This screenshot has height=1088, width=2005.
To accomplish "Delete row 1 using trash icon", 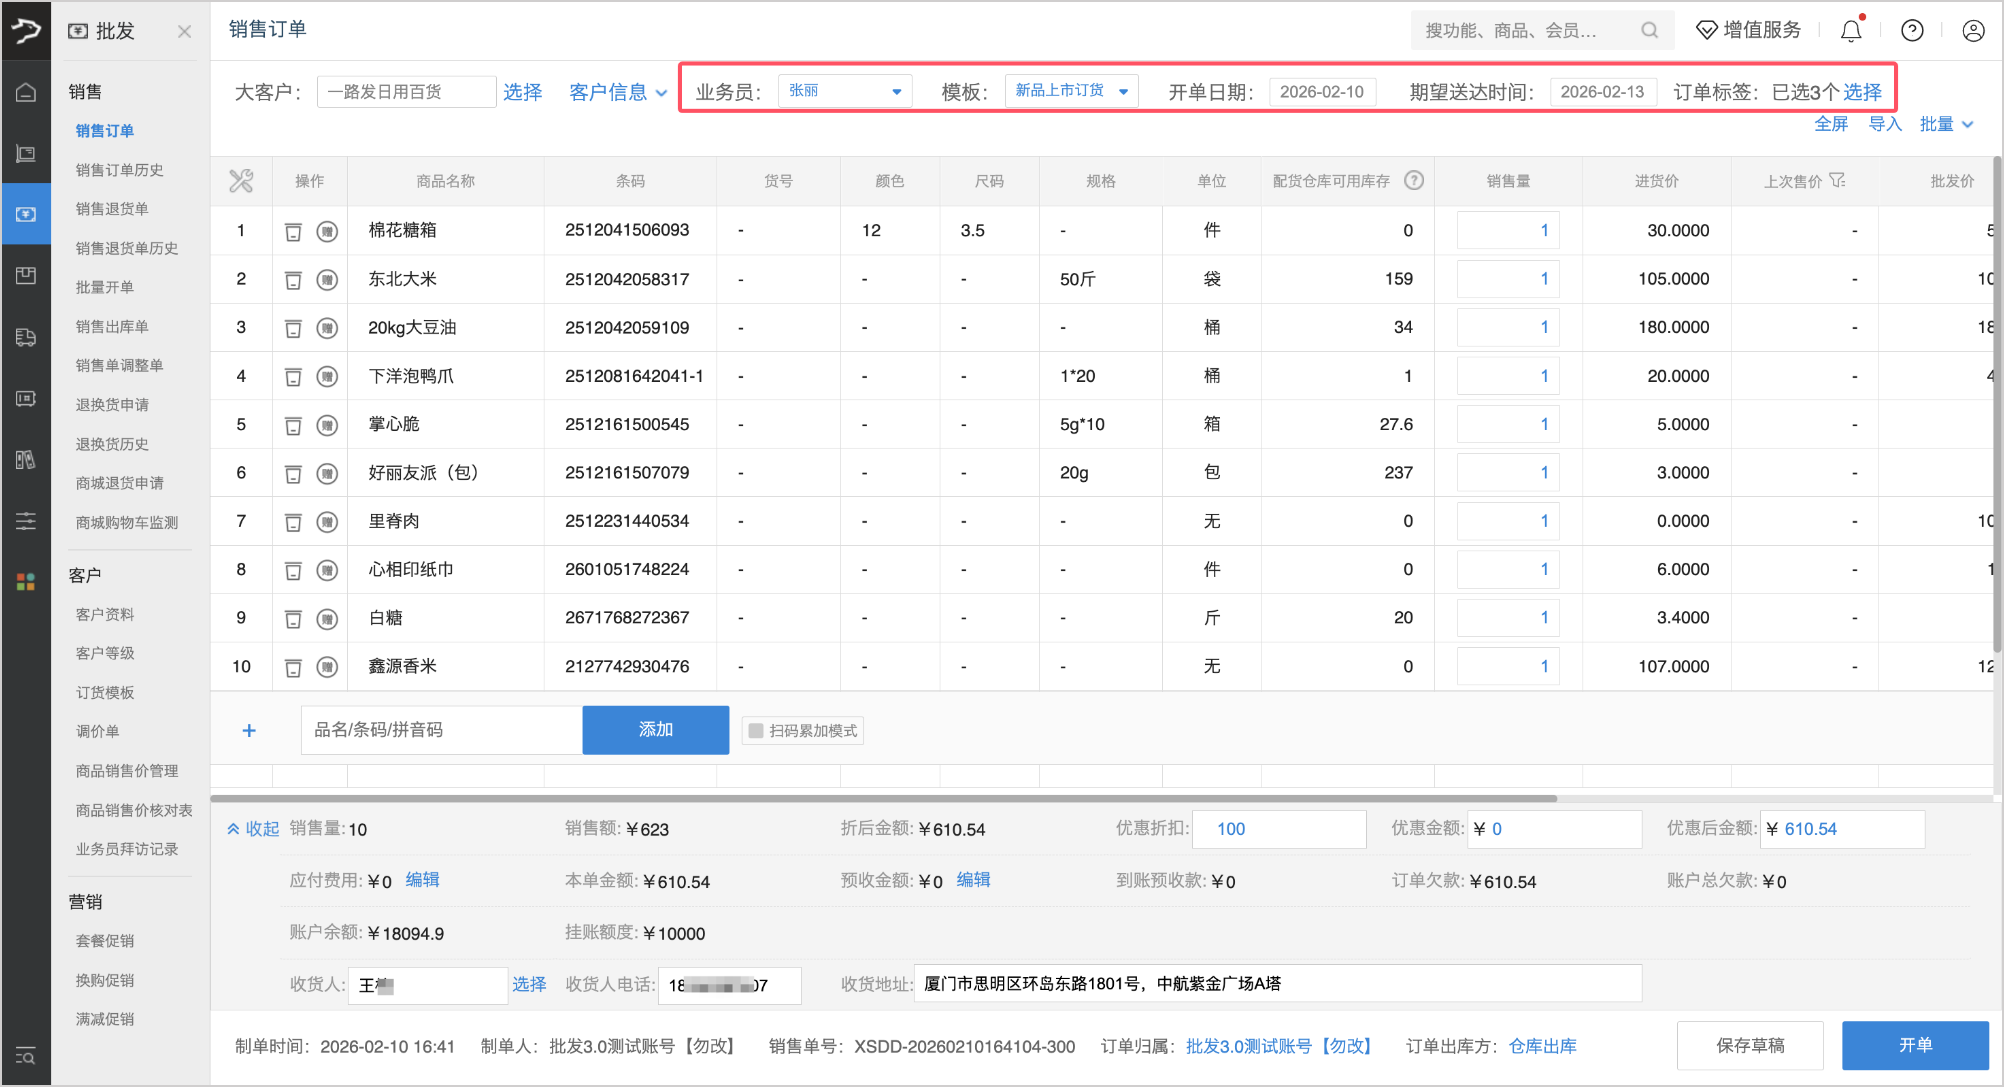I will point(293,232).
